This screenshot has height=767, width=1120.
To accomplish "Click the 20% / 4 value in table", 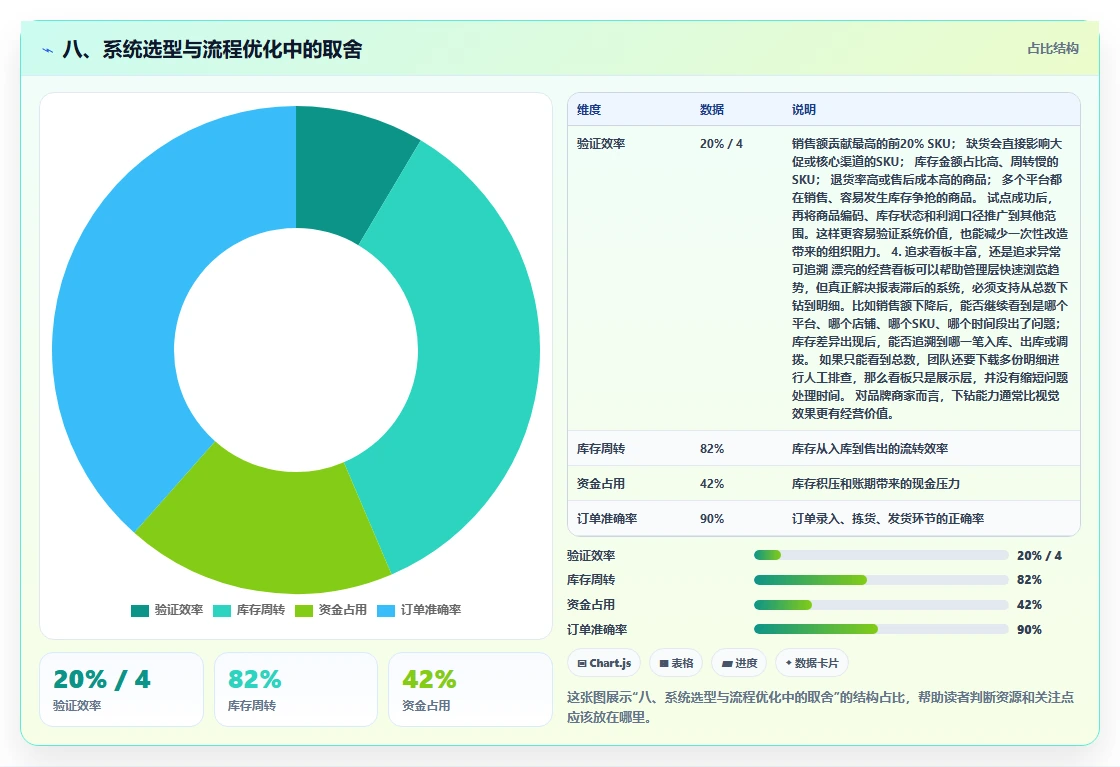I will [x=721, y=144].
